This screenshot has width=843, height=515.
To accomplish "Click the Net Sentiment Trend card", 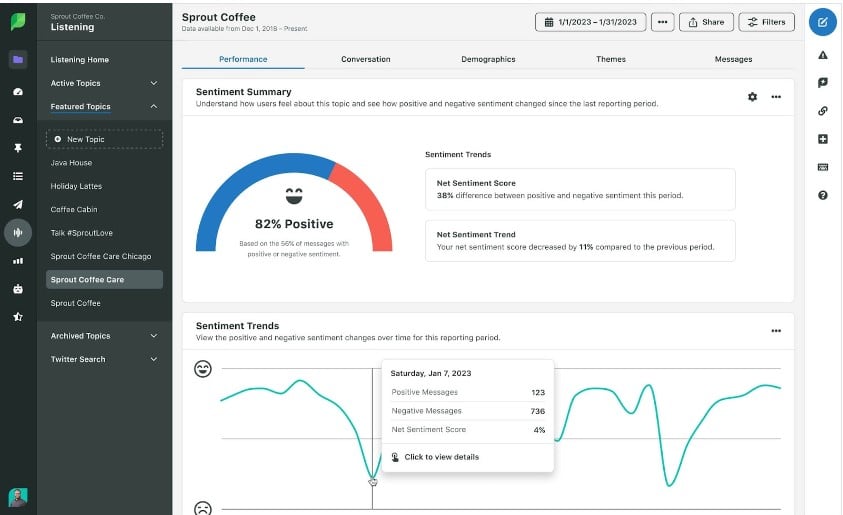I will [x=580, y=241].
